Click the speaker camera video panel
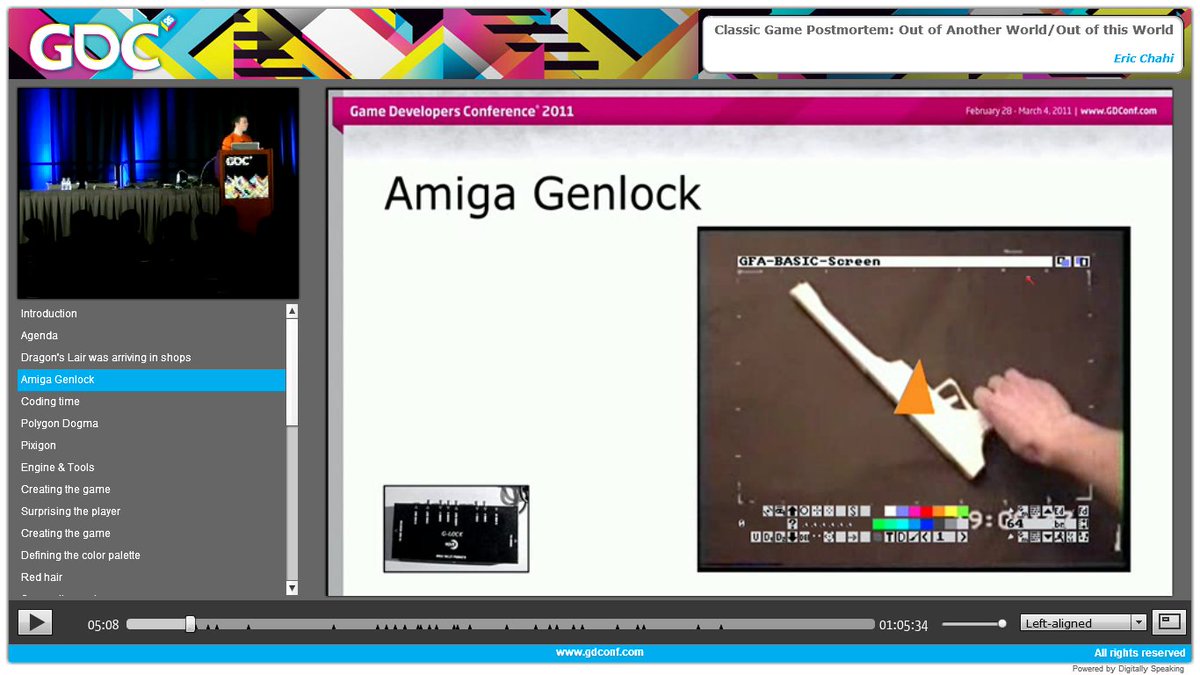Viewport: 1200px width, 675px height. 158,193
